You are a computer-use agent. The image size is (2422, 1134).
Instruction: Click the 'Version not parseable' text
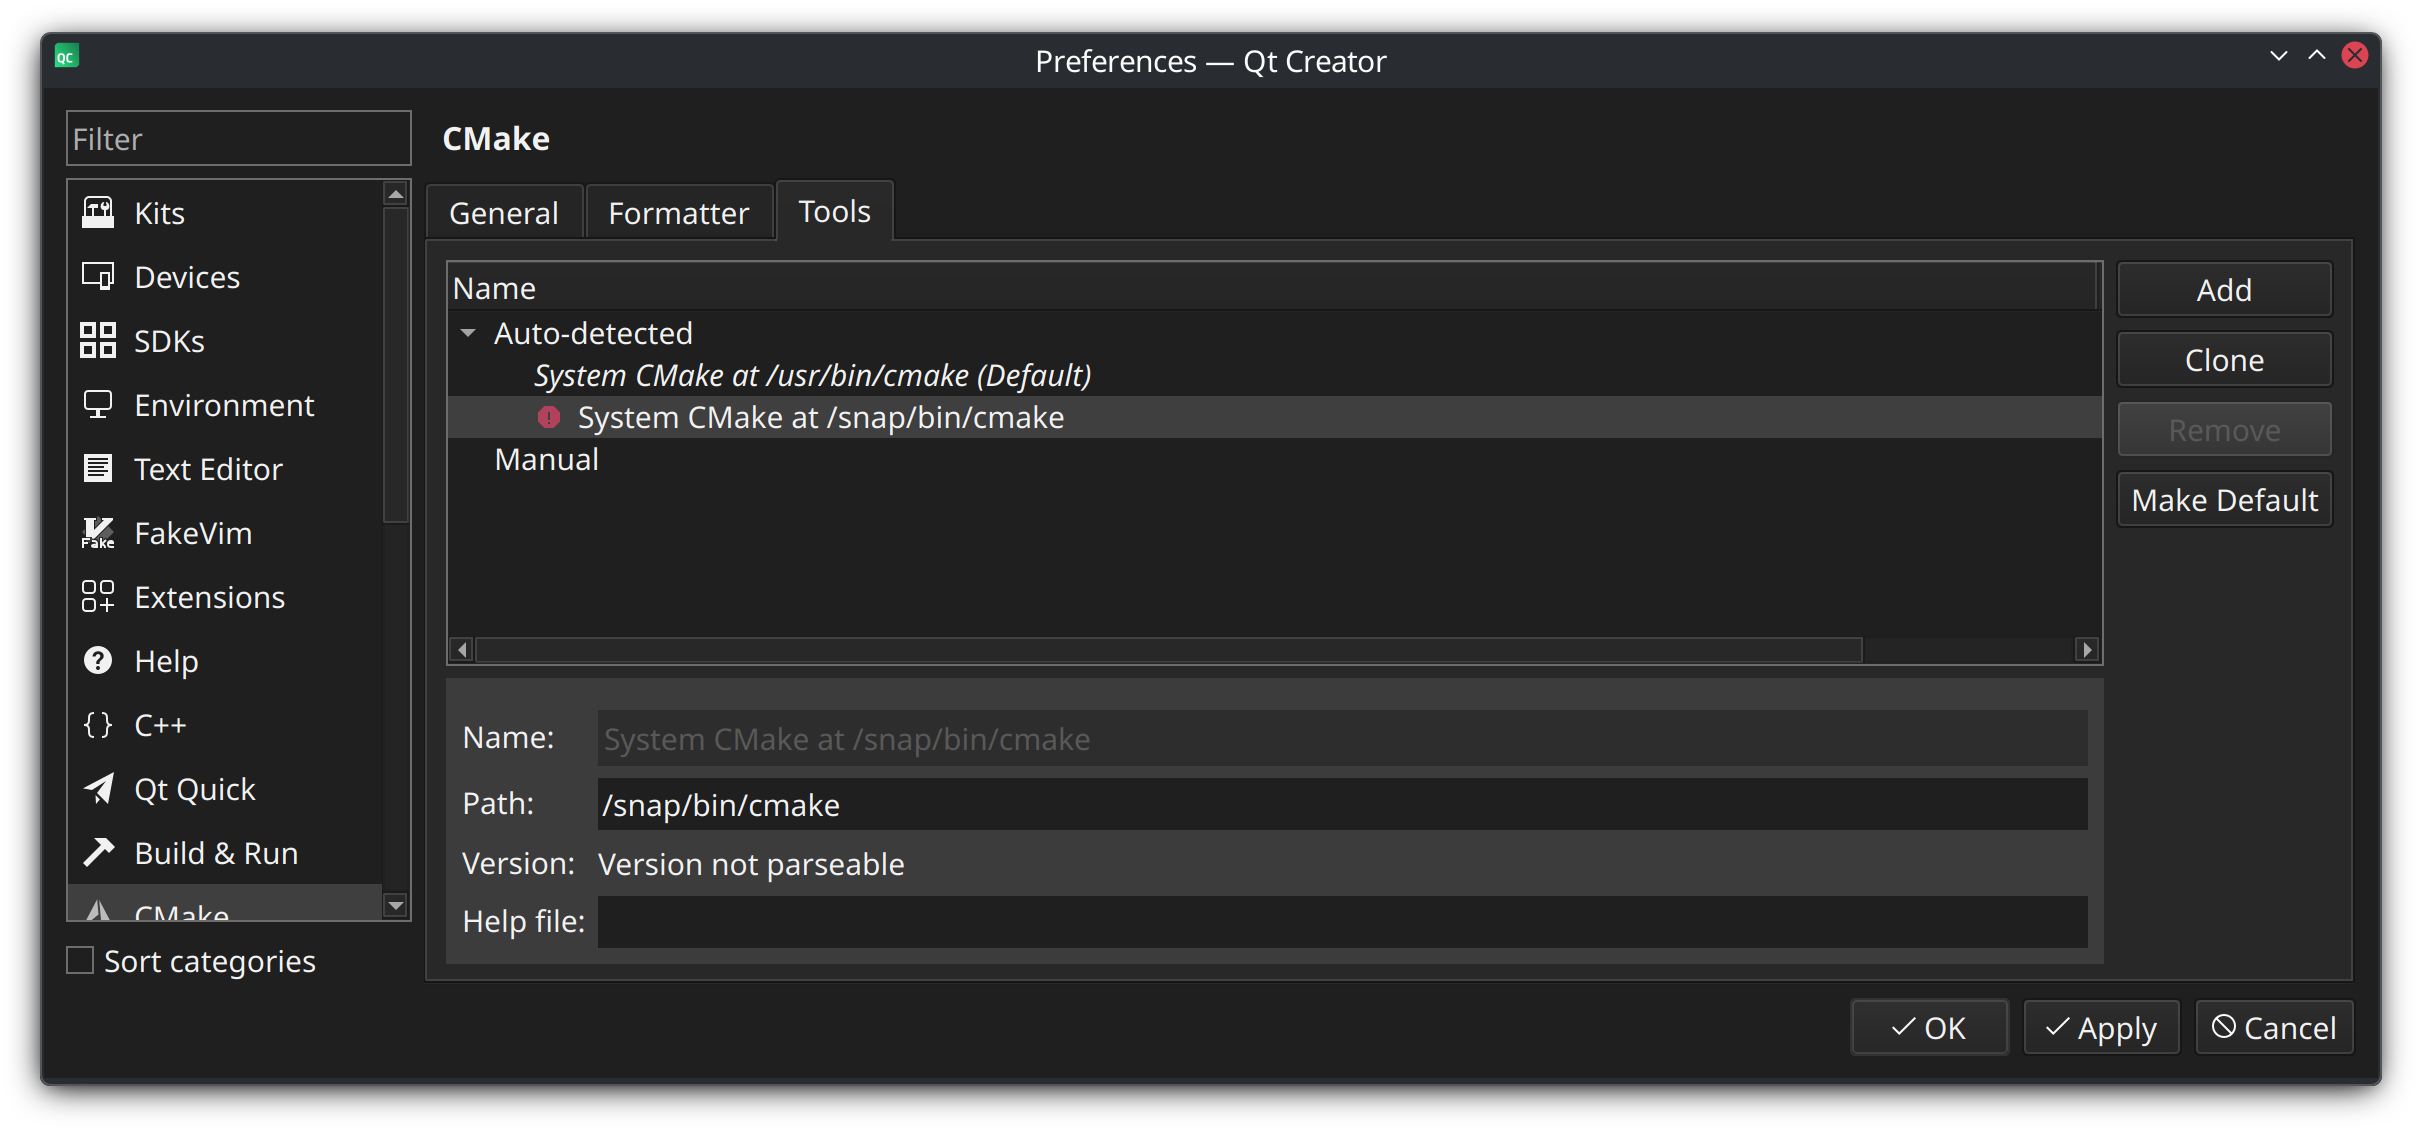click(751, 864)
